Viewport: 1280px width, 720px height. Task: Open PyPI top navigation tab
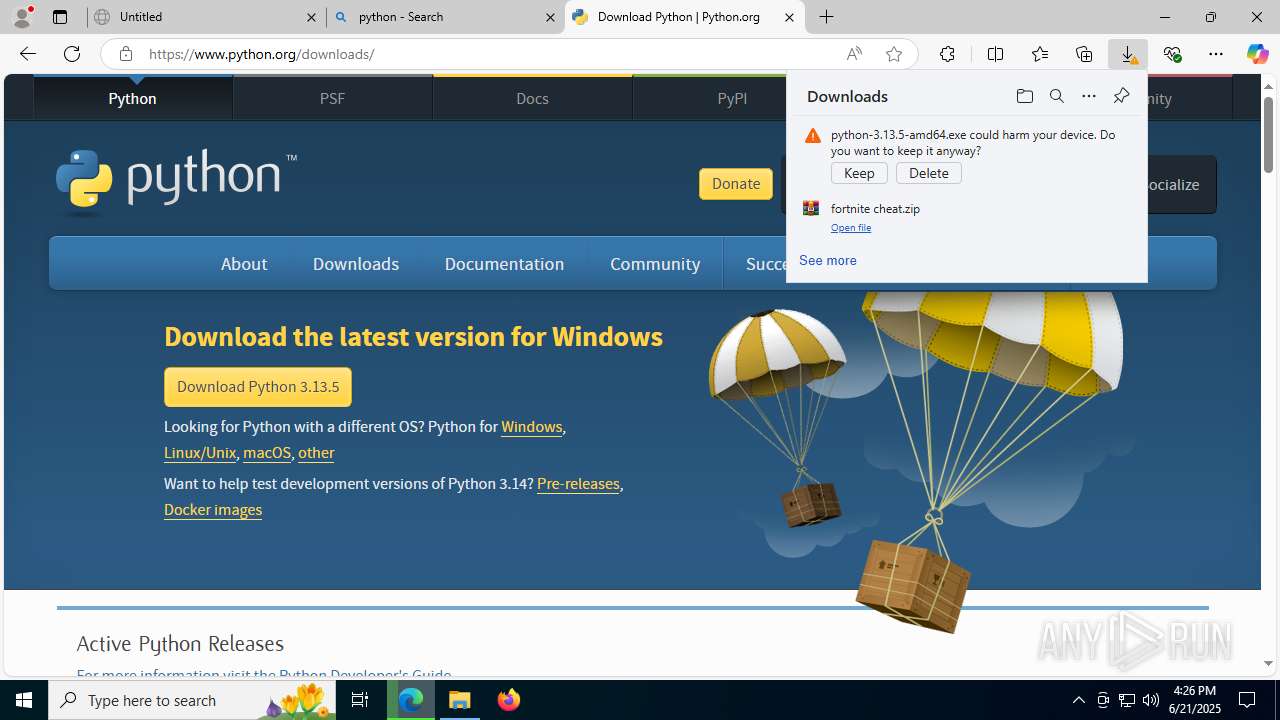[732, 98]
